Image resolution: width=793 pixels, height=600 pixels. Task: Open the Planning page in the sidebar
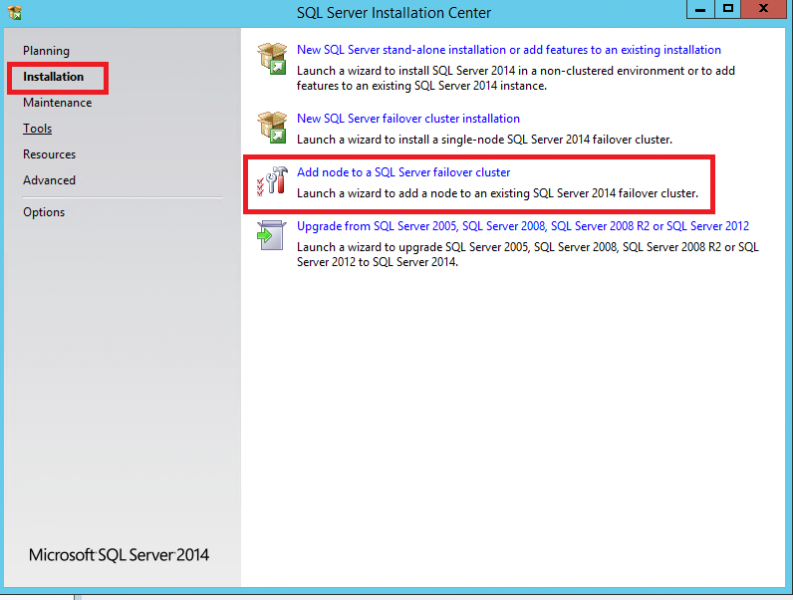46,51
